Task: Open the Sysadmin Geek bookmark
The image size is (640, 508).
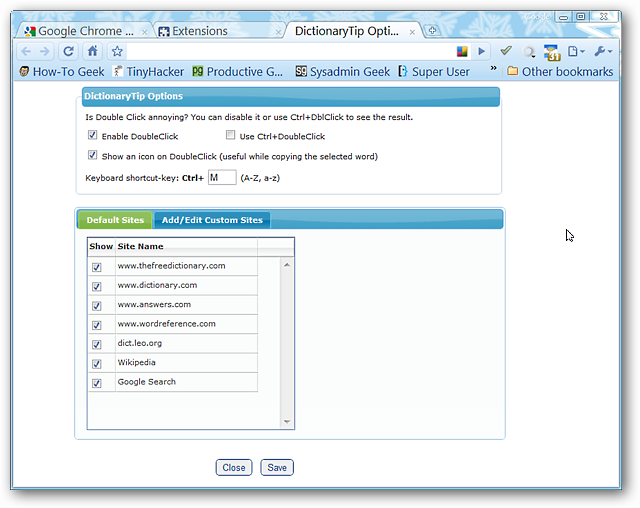Action: point(342,72)
